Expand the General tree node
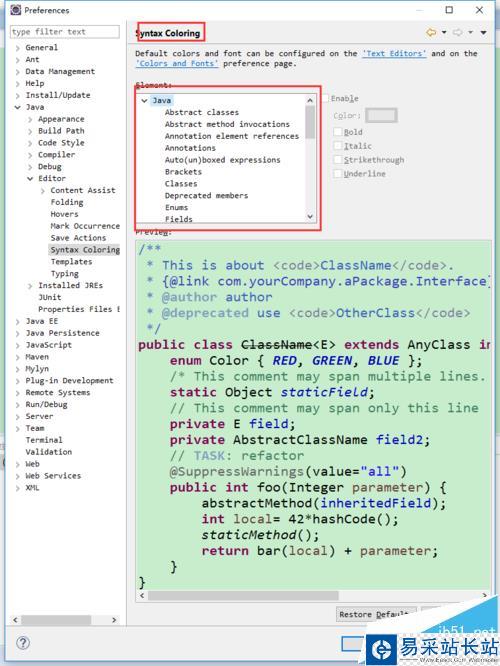 pos(17,48)
